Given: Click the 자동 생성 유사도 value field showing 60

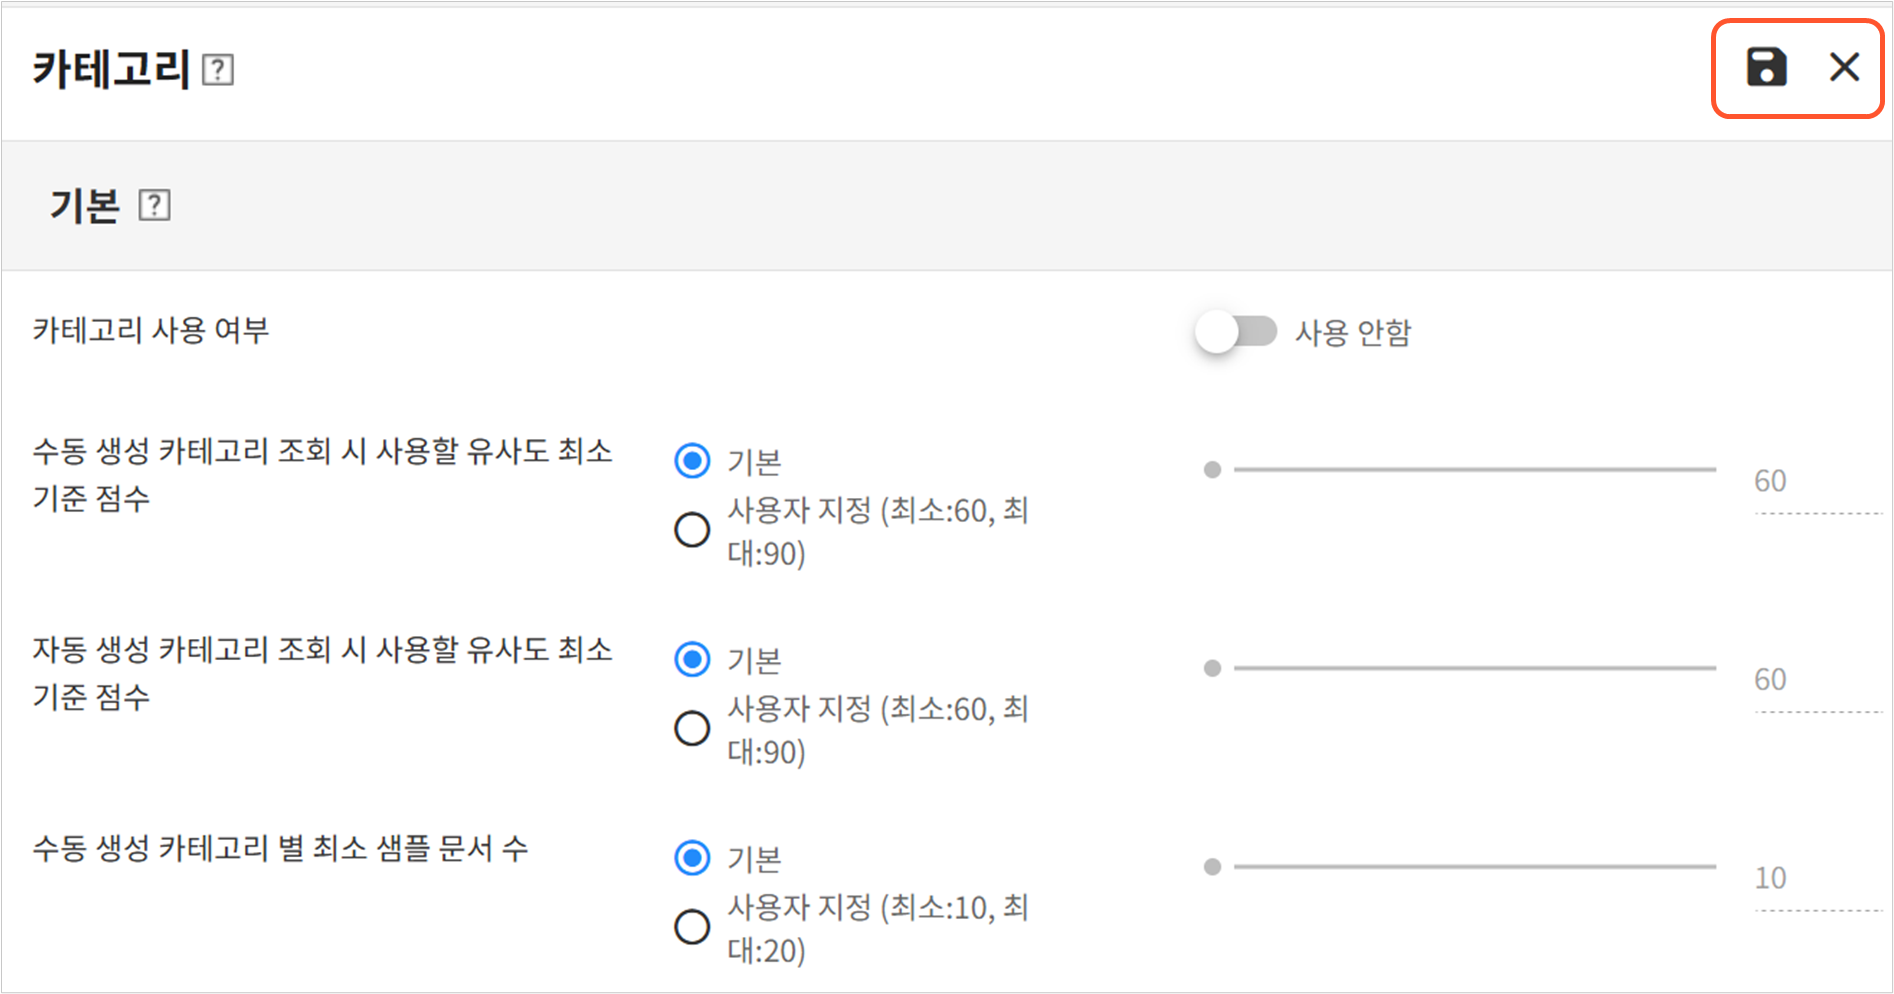Looking at the screenshot, I should click(1815, 680).
